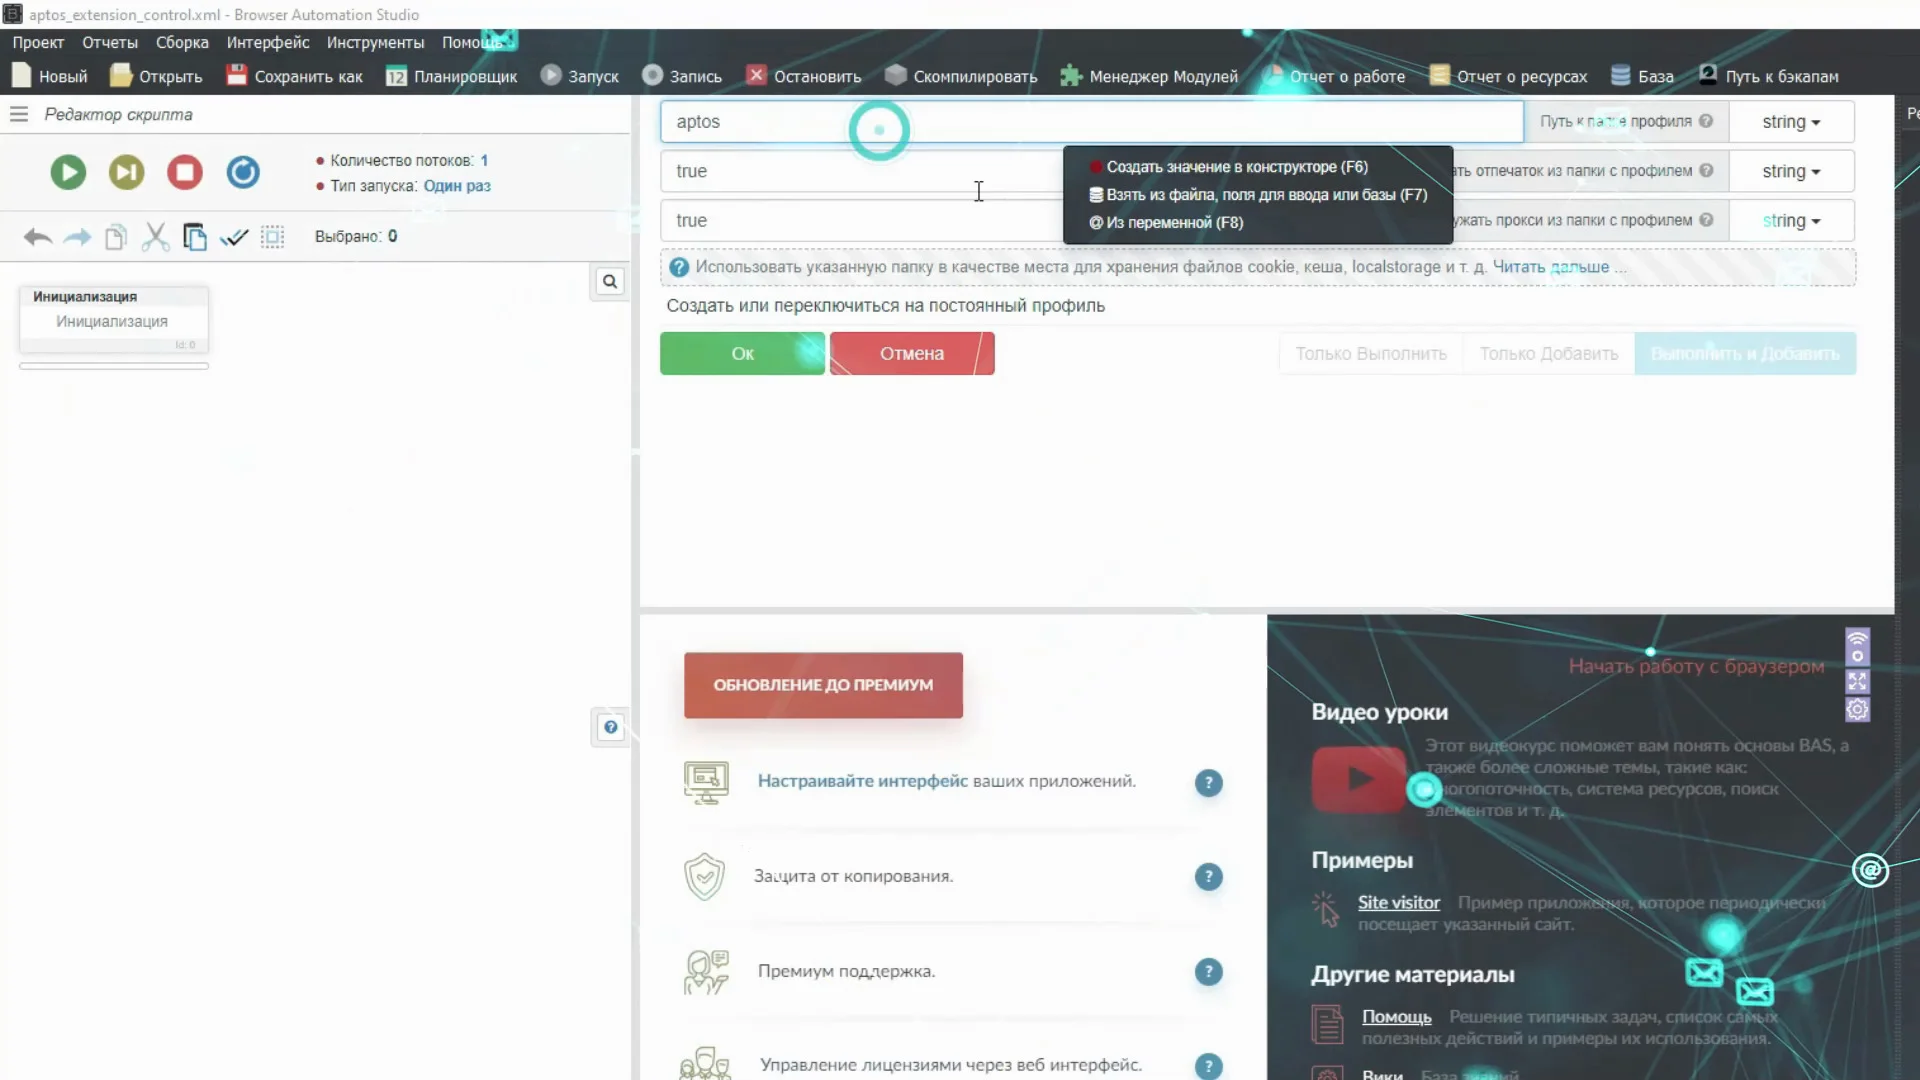
Task: Click the help question icon beside script panel
Action: 610,727
